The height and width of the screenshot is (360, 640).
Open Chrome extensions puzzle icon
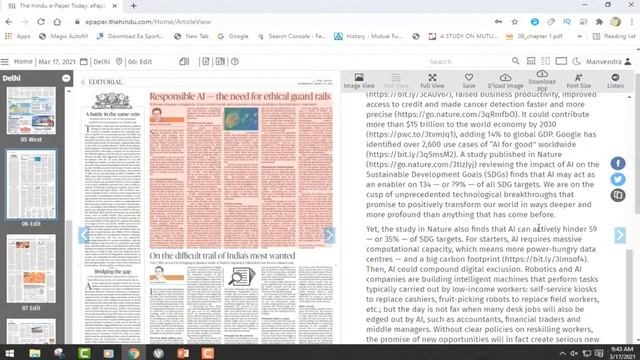[x=599, y=22]
